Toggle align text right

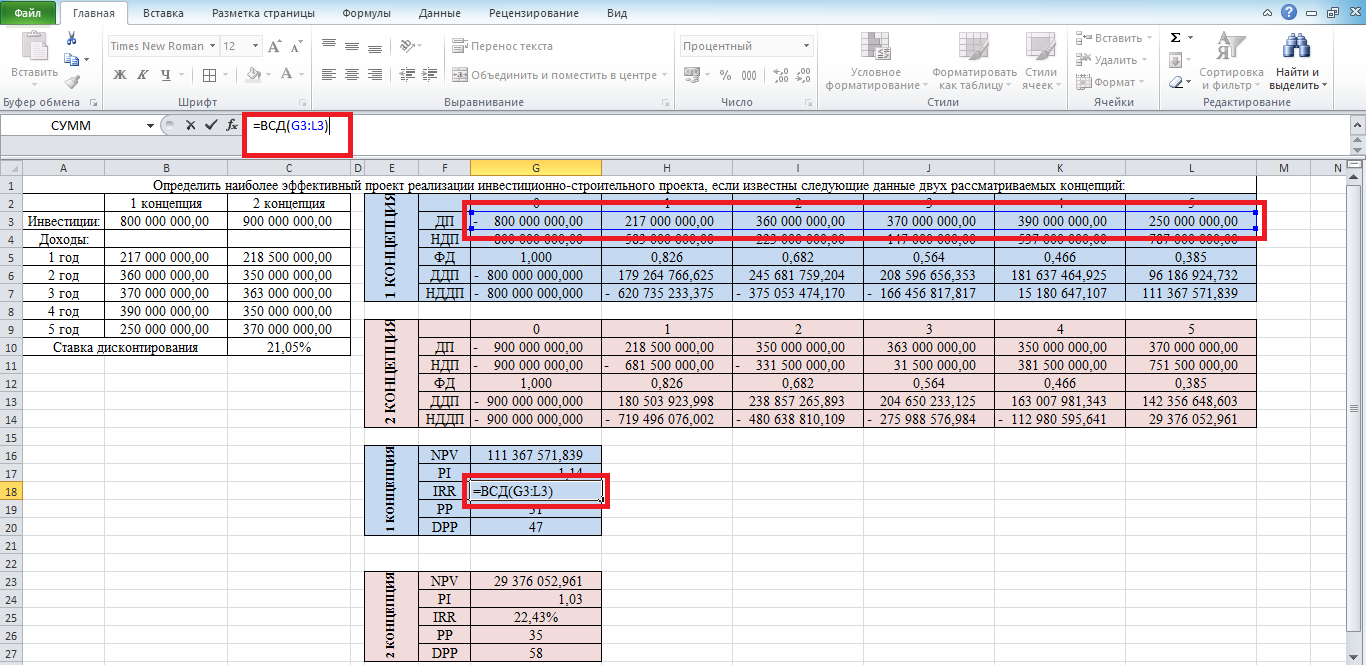[x=374, y=75]
